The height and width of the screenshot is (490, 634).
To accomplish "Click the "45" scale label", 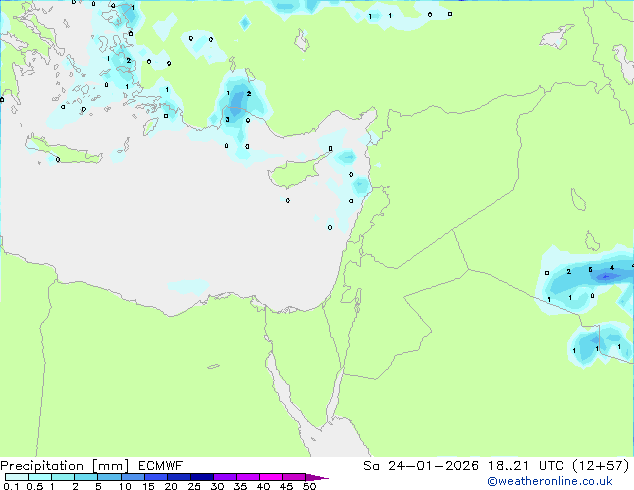I will pyautogui.click(x=286, y=486).
